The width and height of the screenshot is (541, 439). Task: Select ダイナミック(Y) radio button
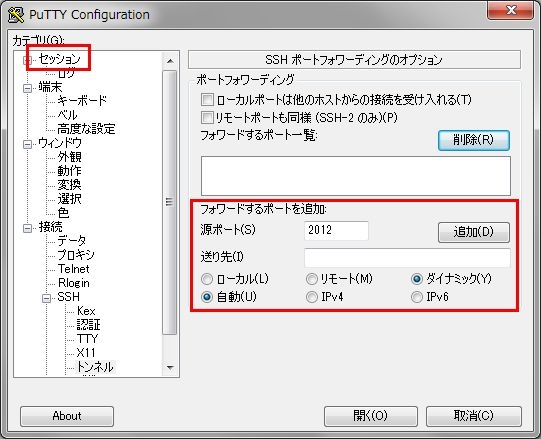coord(417,279)
